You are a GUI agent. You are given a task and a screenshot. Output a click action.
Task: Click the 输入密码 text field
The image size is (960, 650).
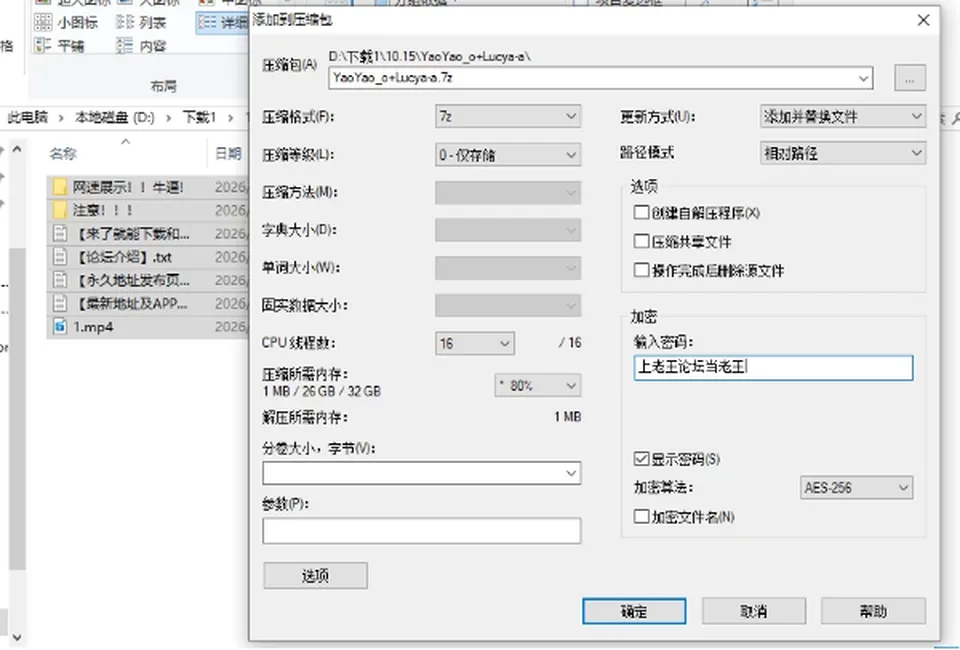click(773, 368)
